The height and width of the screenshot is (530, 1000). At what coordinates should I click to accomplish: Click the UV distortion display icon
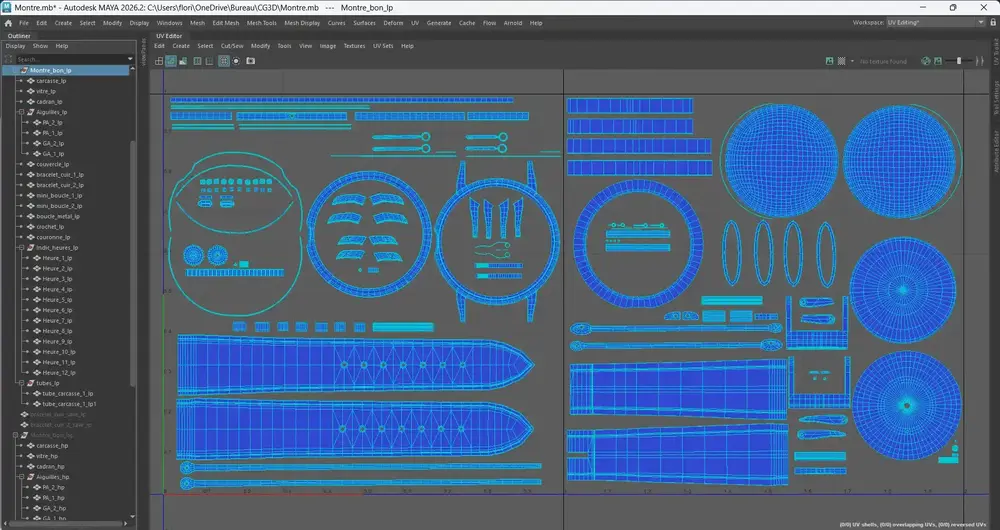183,61
